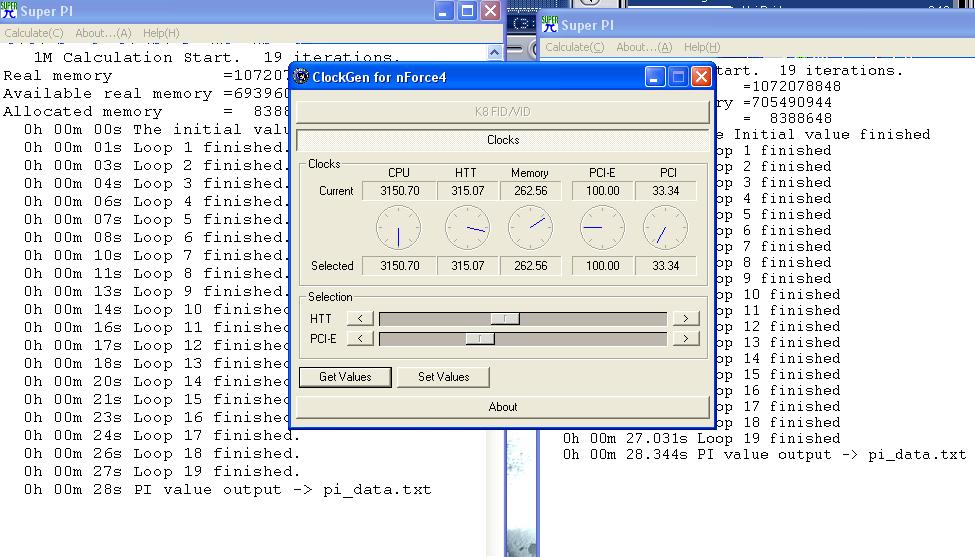Increase HTT with the right arrow

click(x=686, y=318)
